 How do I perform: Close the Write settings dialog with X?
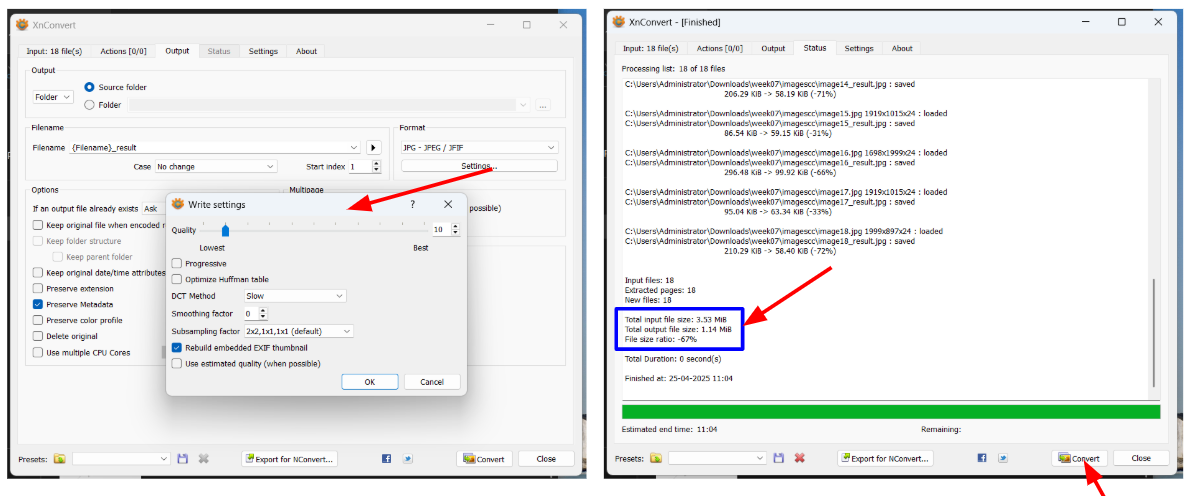click(x=448, y=204)
